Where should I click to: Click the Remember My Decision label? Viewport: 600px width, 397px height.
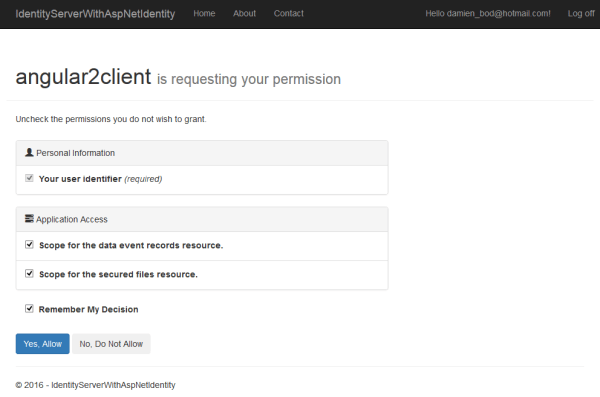click(x=88, y=309)
